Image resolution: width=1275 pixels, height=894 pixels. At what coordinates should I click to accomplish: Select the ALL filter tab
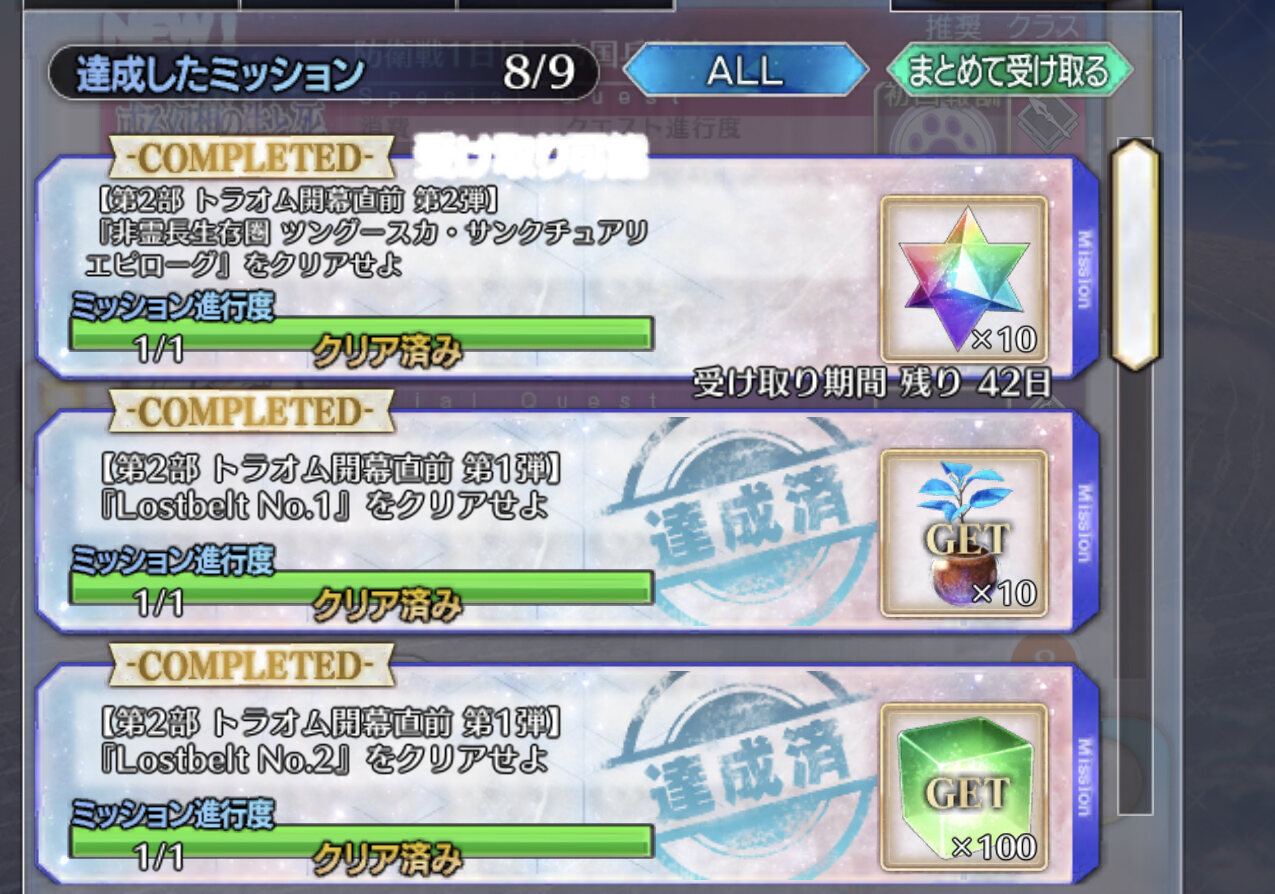tap(745, 70)
